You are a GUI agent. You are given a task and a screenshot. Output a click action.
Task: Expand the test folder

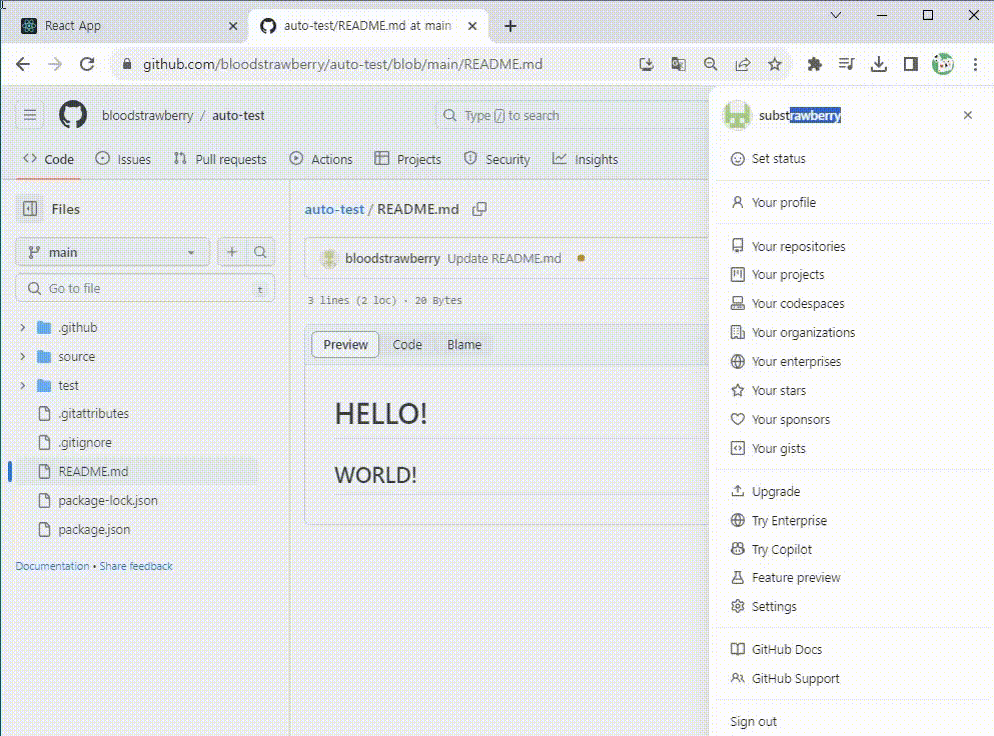click(23, 385)
